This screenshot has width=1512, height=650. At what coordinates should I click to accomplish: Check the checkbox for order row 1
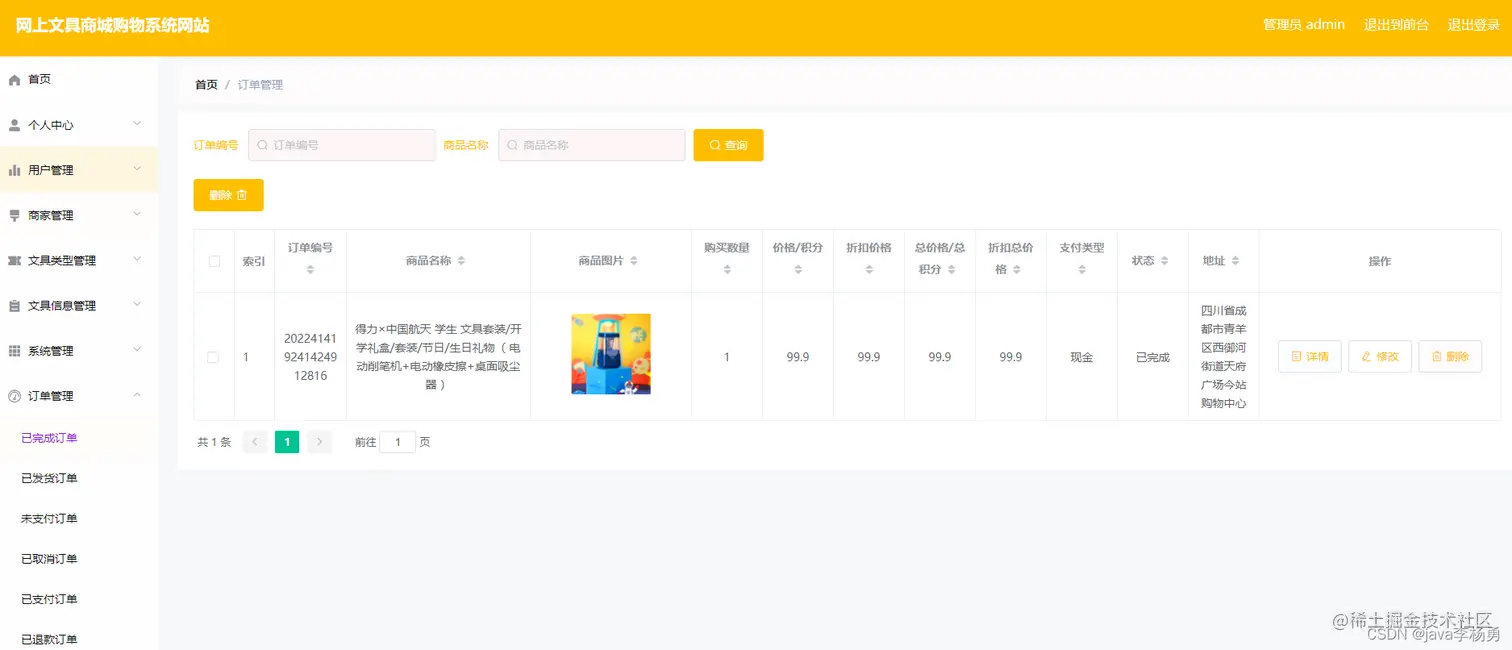(x=213, y=357)
